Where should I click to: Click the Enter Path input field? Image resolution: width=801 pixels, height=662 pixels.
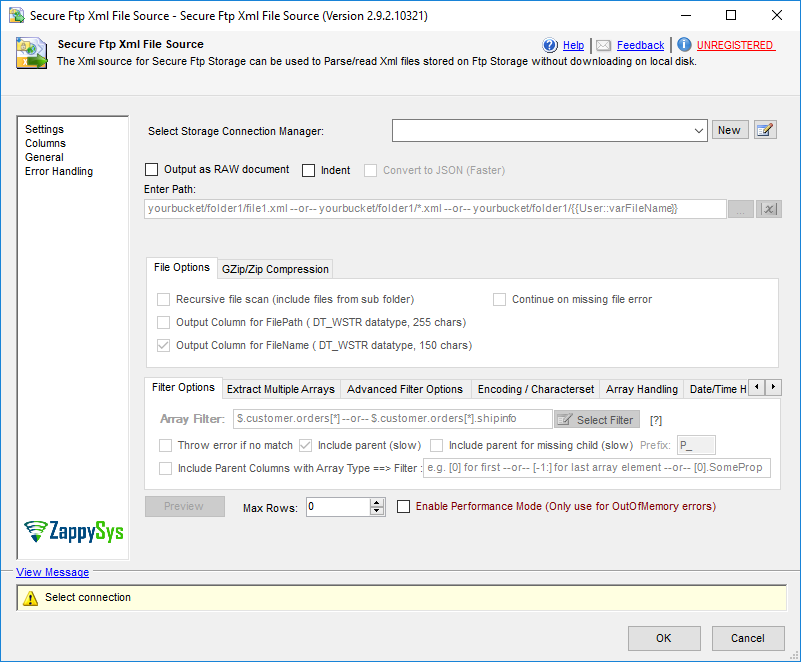pyautogui.click(x=435, y=209)
